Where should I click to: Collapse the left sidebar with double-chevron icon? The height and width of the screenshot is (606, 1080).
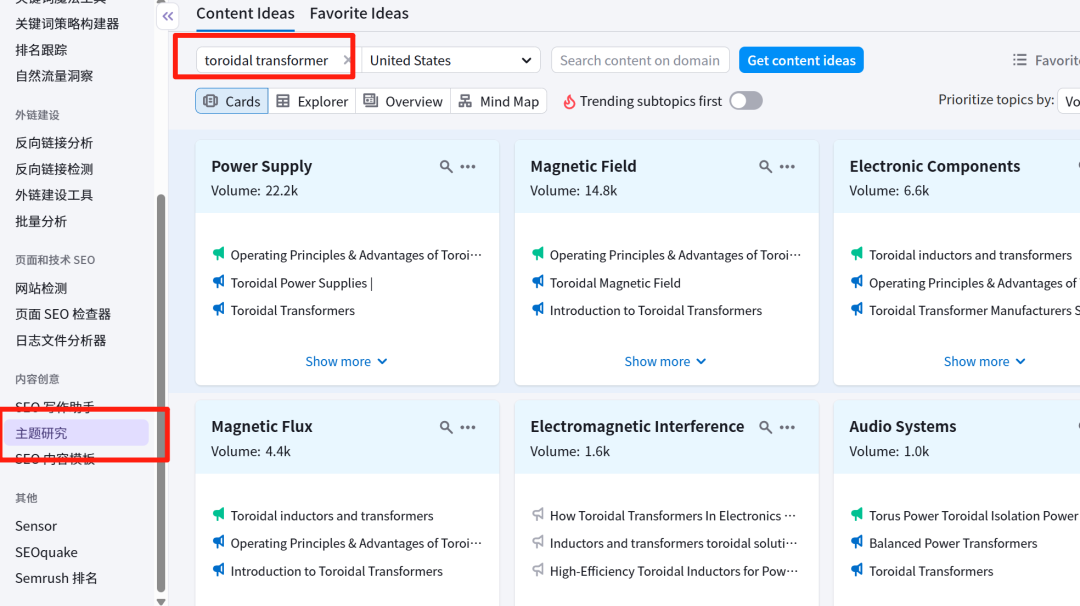(168, 16)
